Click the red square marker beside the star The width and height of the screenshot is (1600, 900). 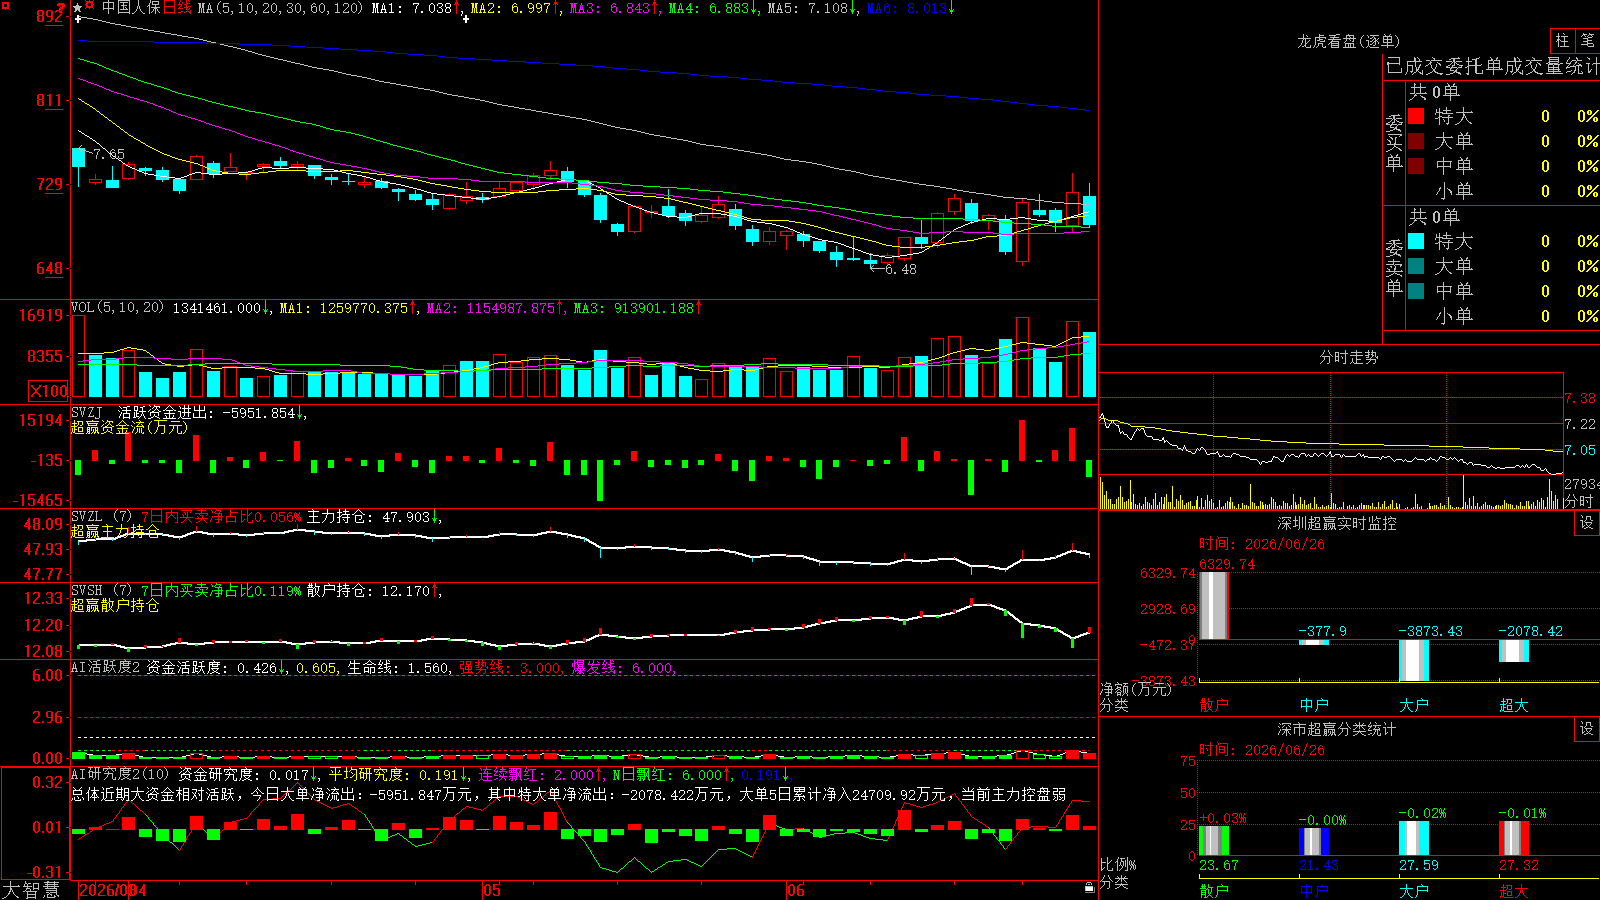coord(90,7)
